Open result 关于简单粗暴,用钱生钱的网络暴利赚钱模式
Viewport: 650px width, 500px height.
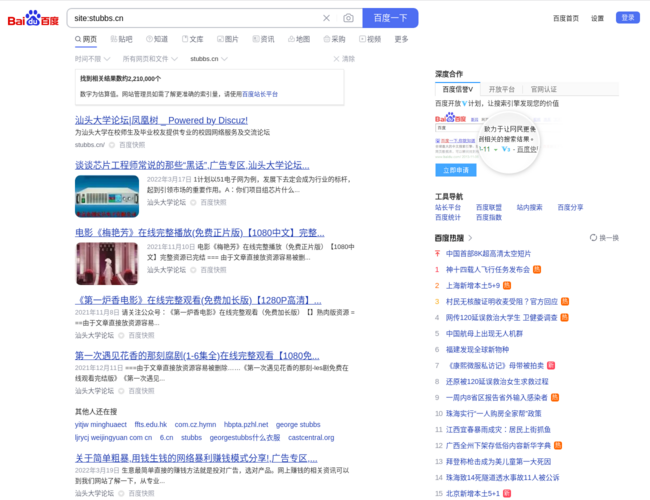pos(196,458)
